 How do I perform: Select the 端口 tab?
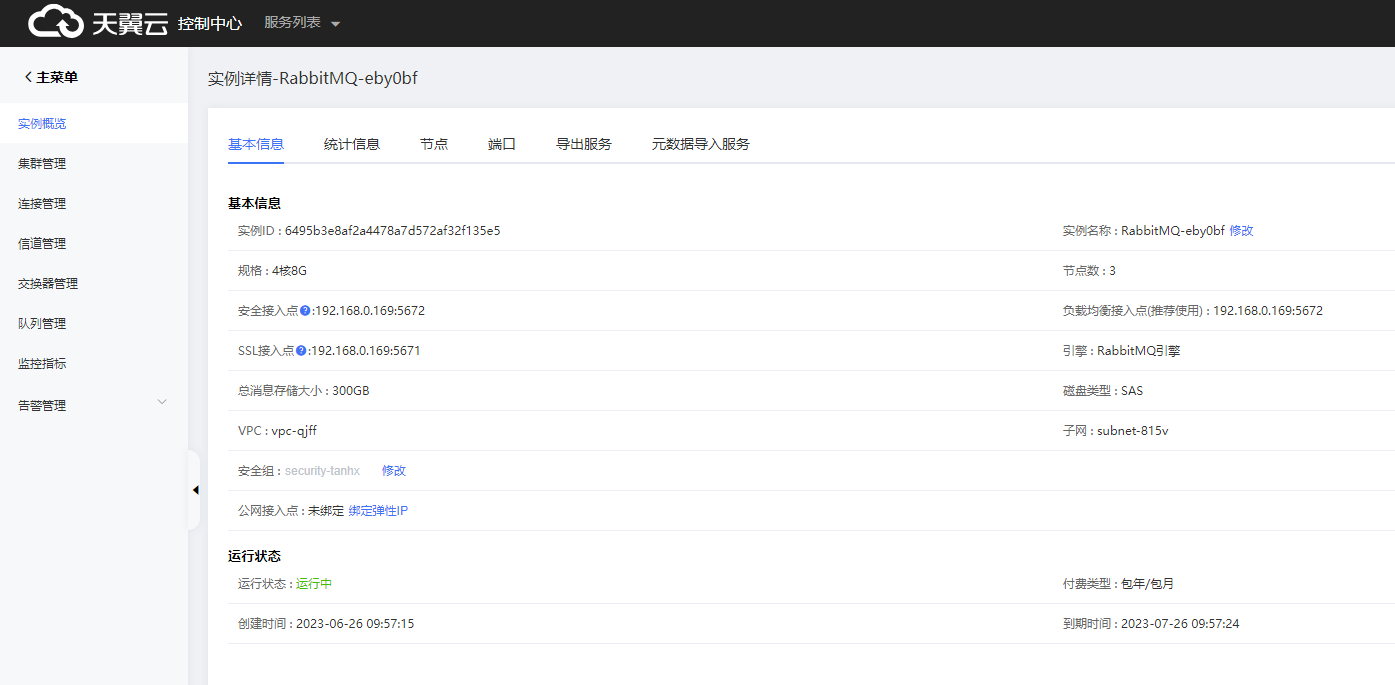coord(502,144)
